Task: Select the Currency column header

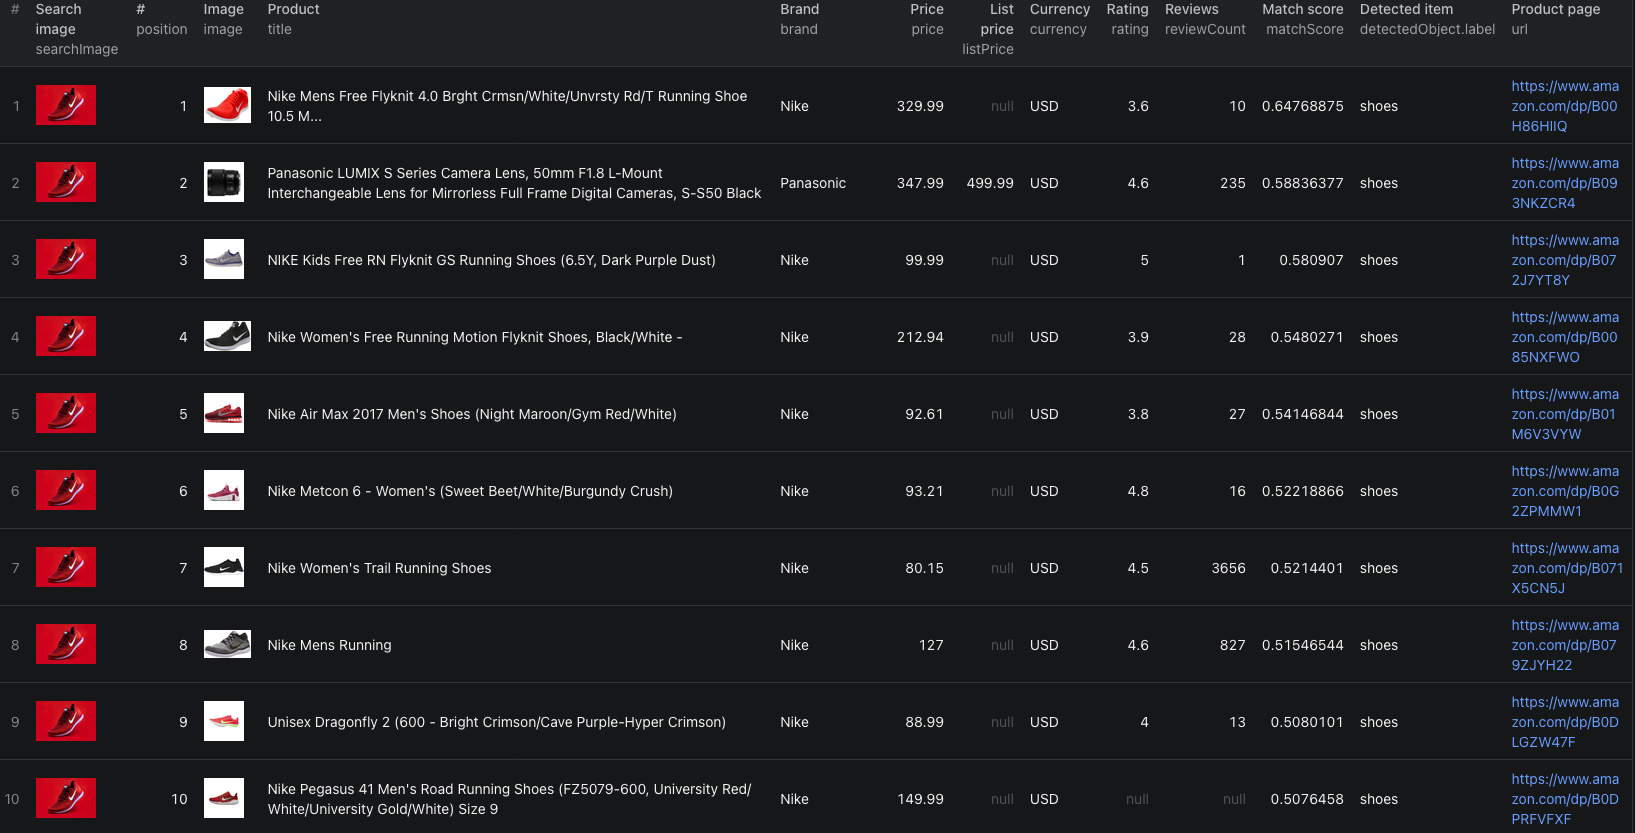Action: 1059,19
